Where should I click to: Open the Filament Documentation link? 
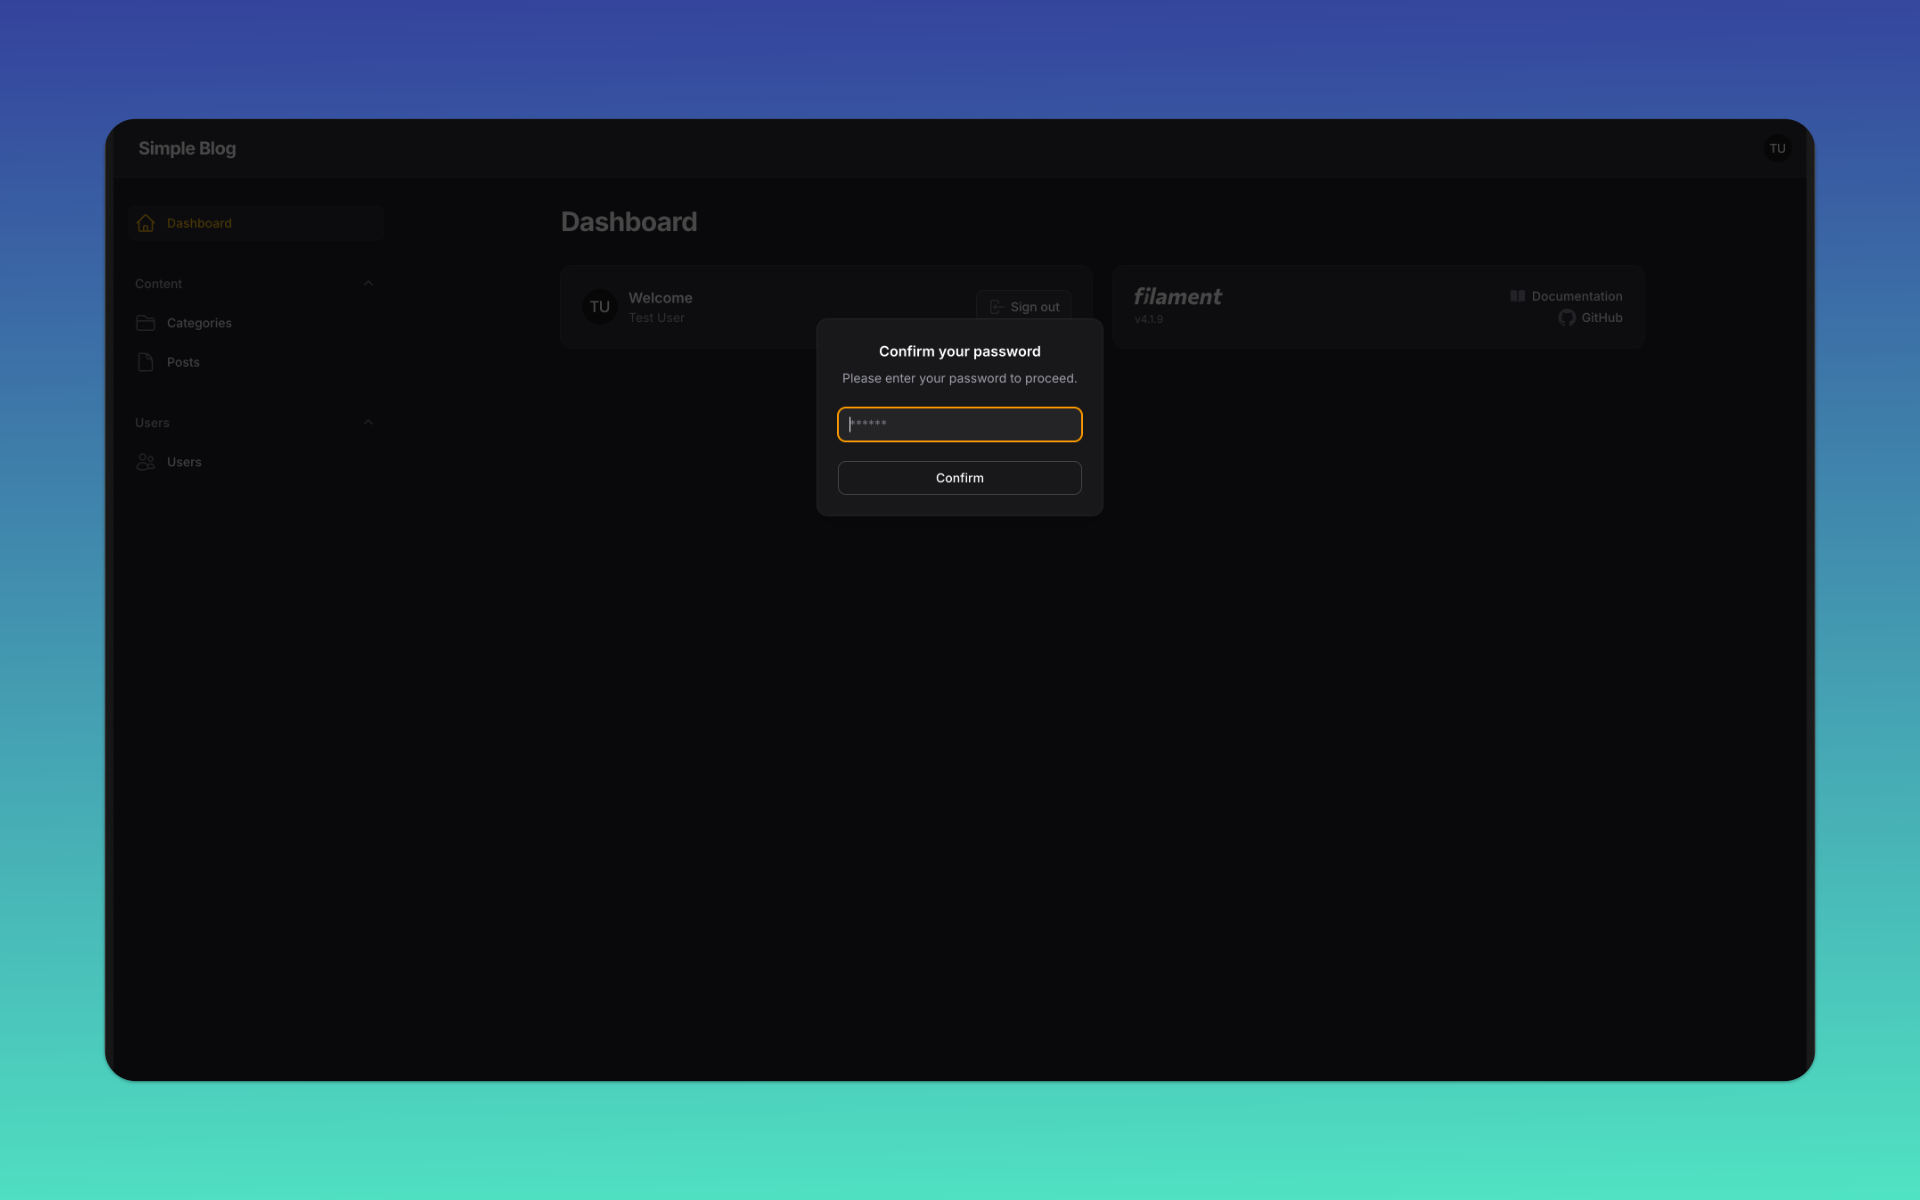[1577, 295]
